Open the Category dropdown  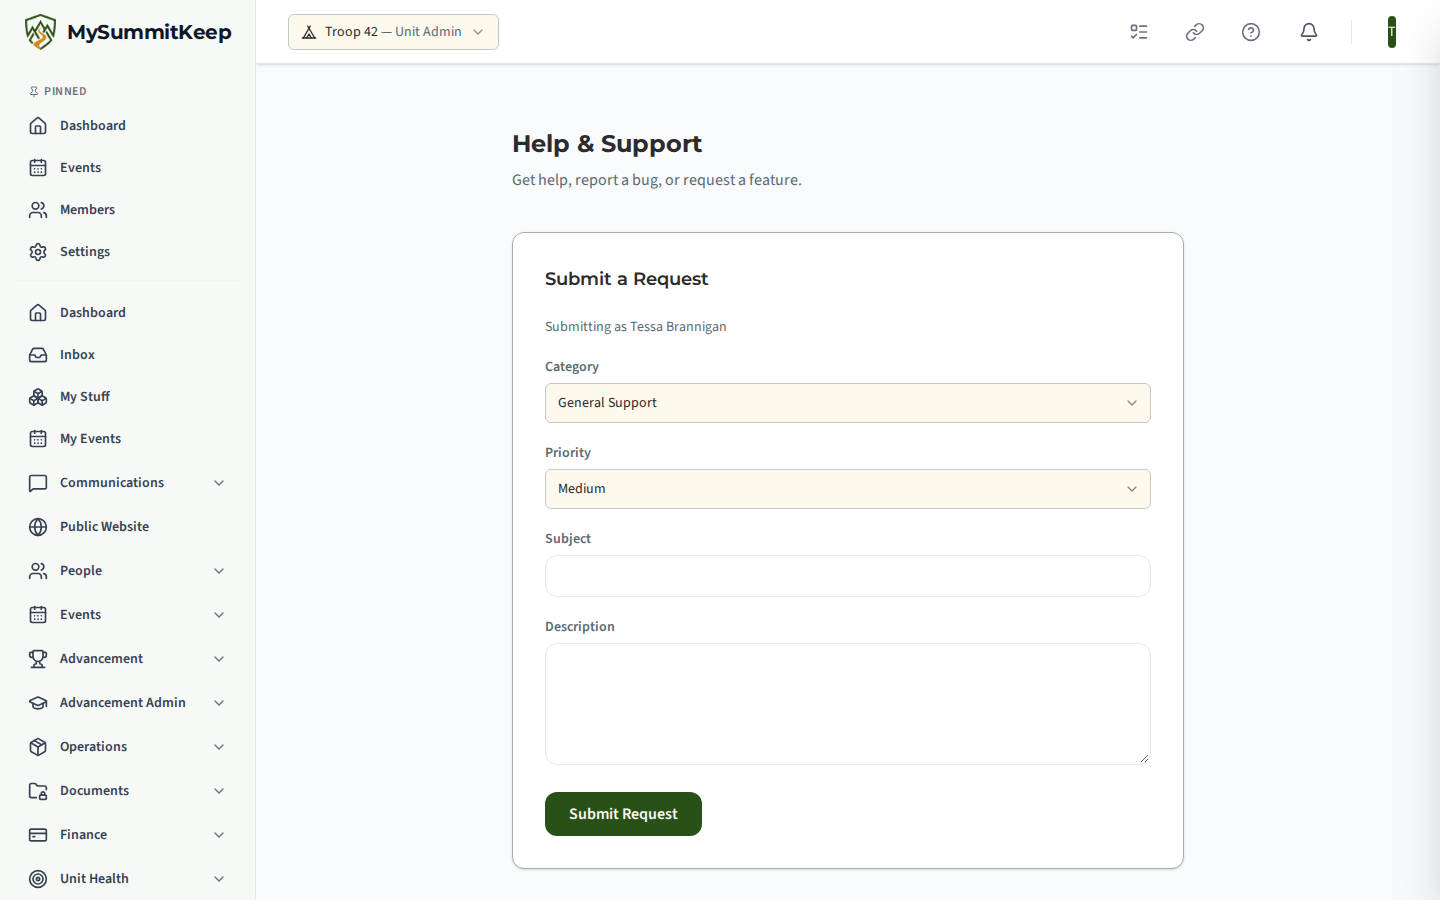[x=848, y=403]
